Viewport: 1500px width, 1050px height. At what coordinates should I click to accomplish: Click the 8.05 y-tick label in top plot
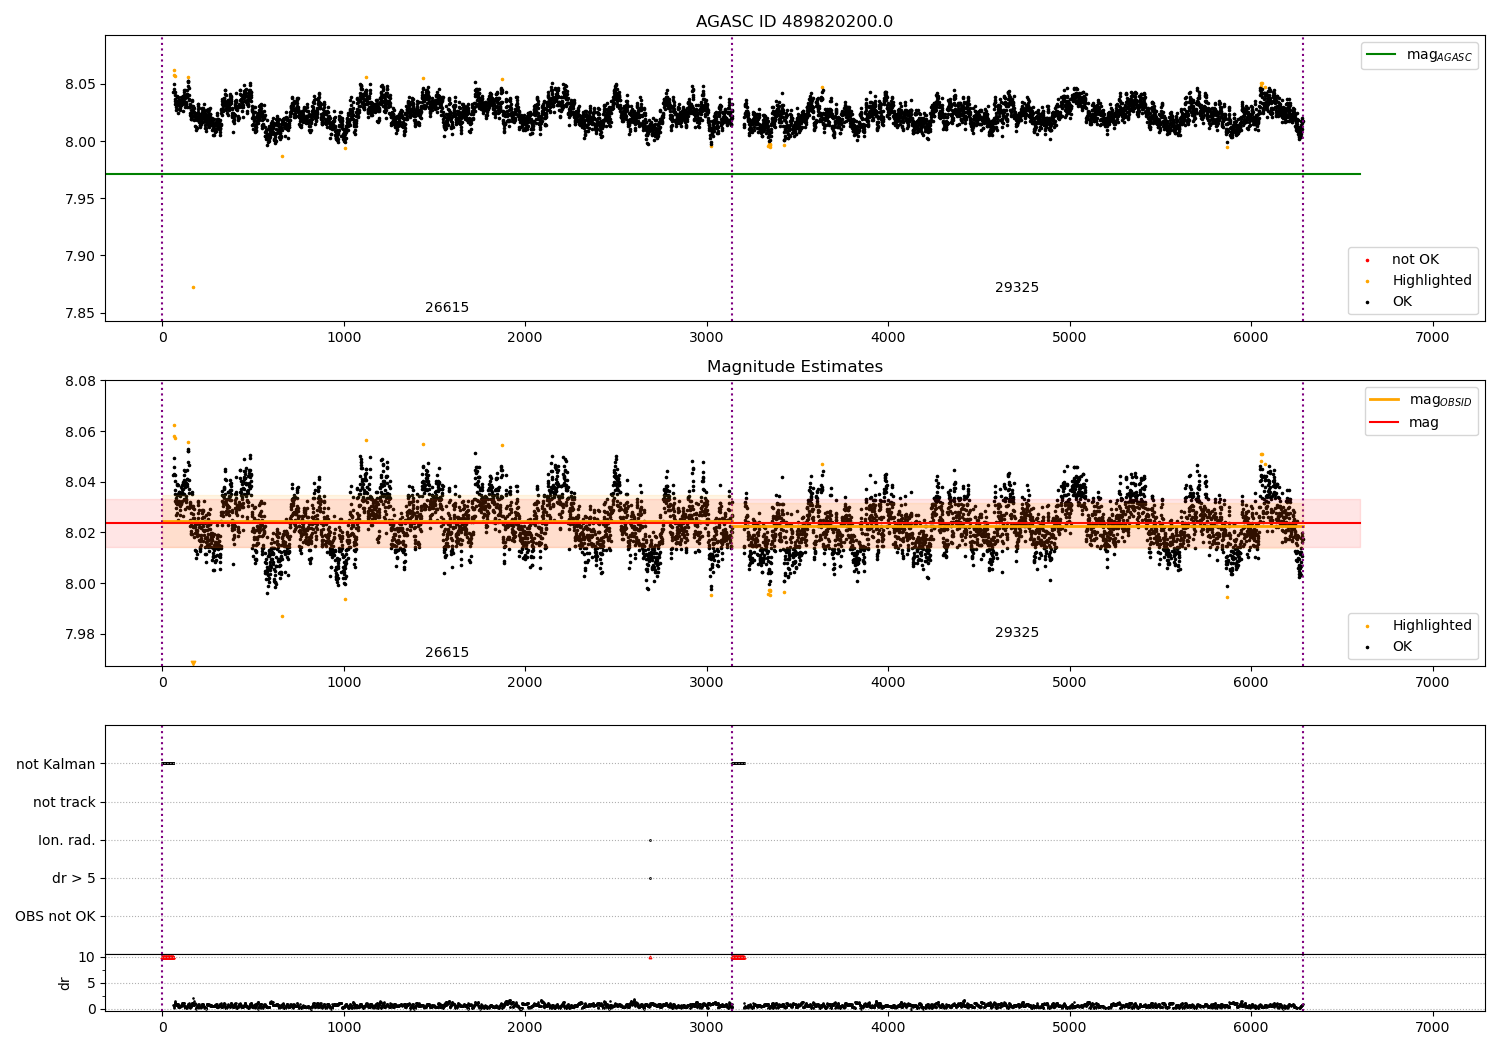[x=82, y=84]
